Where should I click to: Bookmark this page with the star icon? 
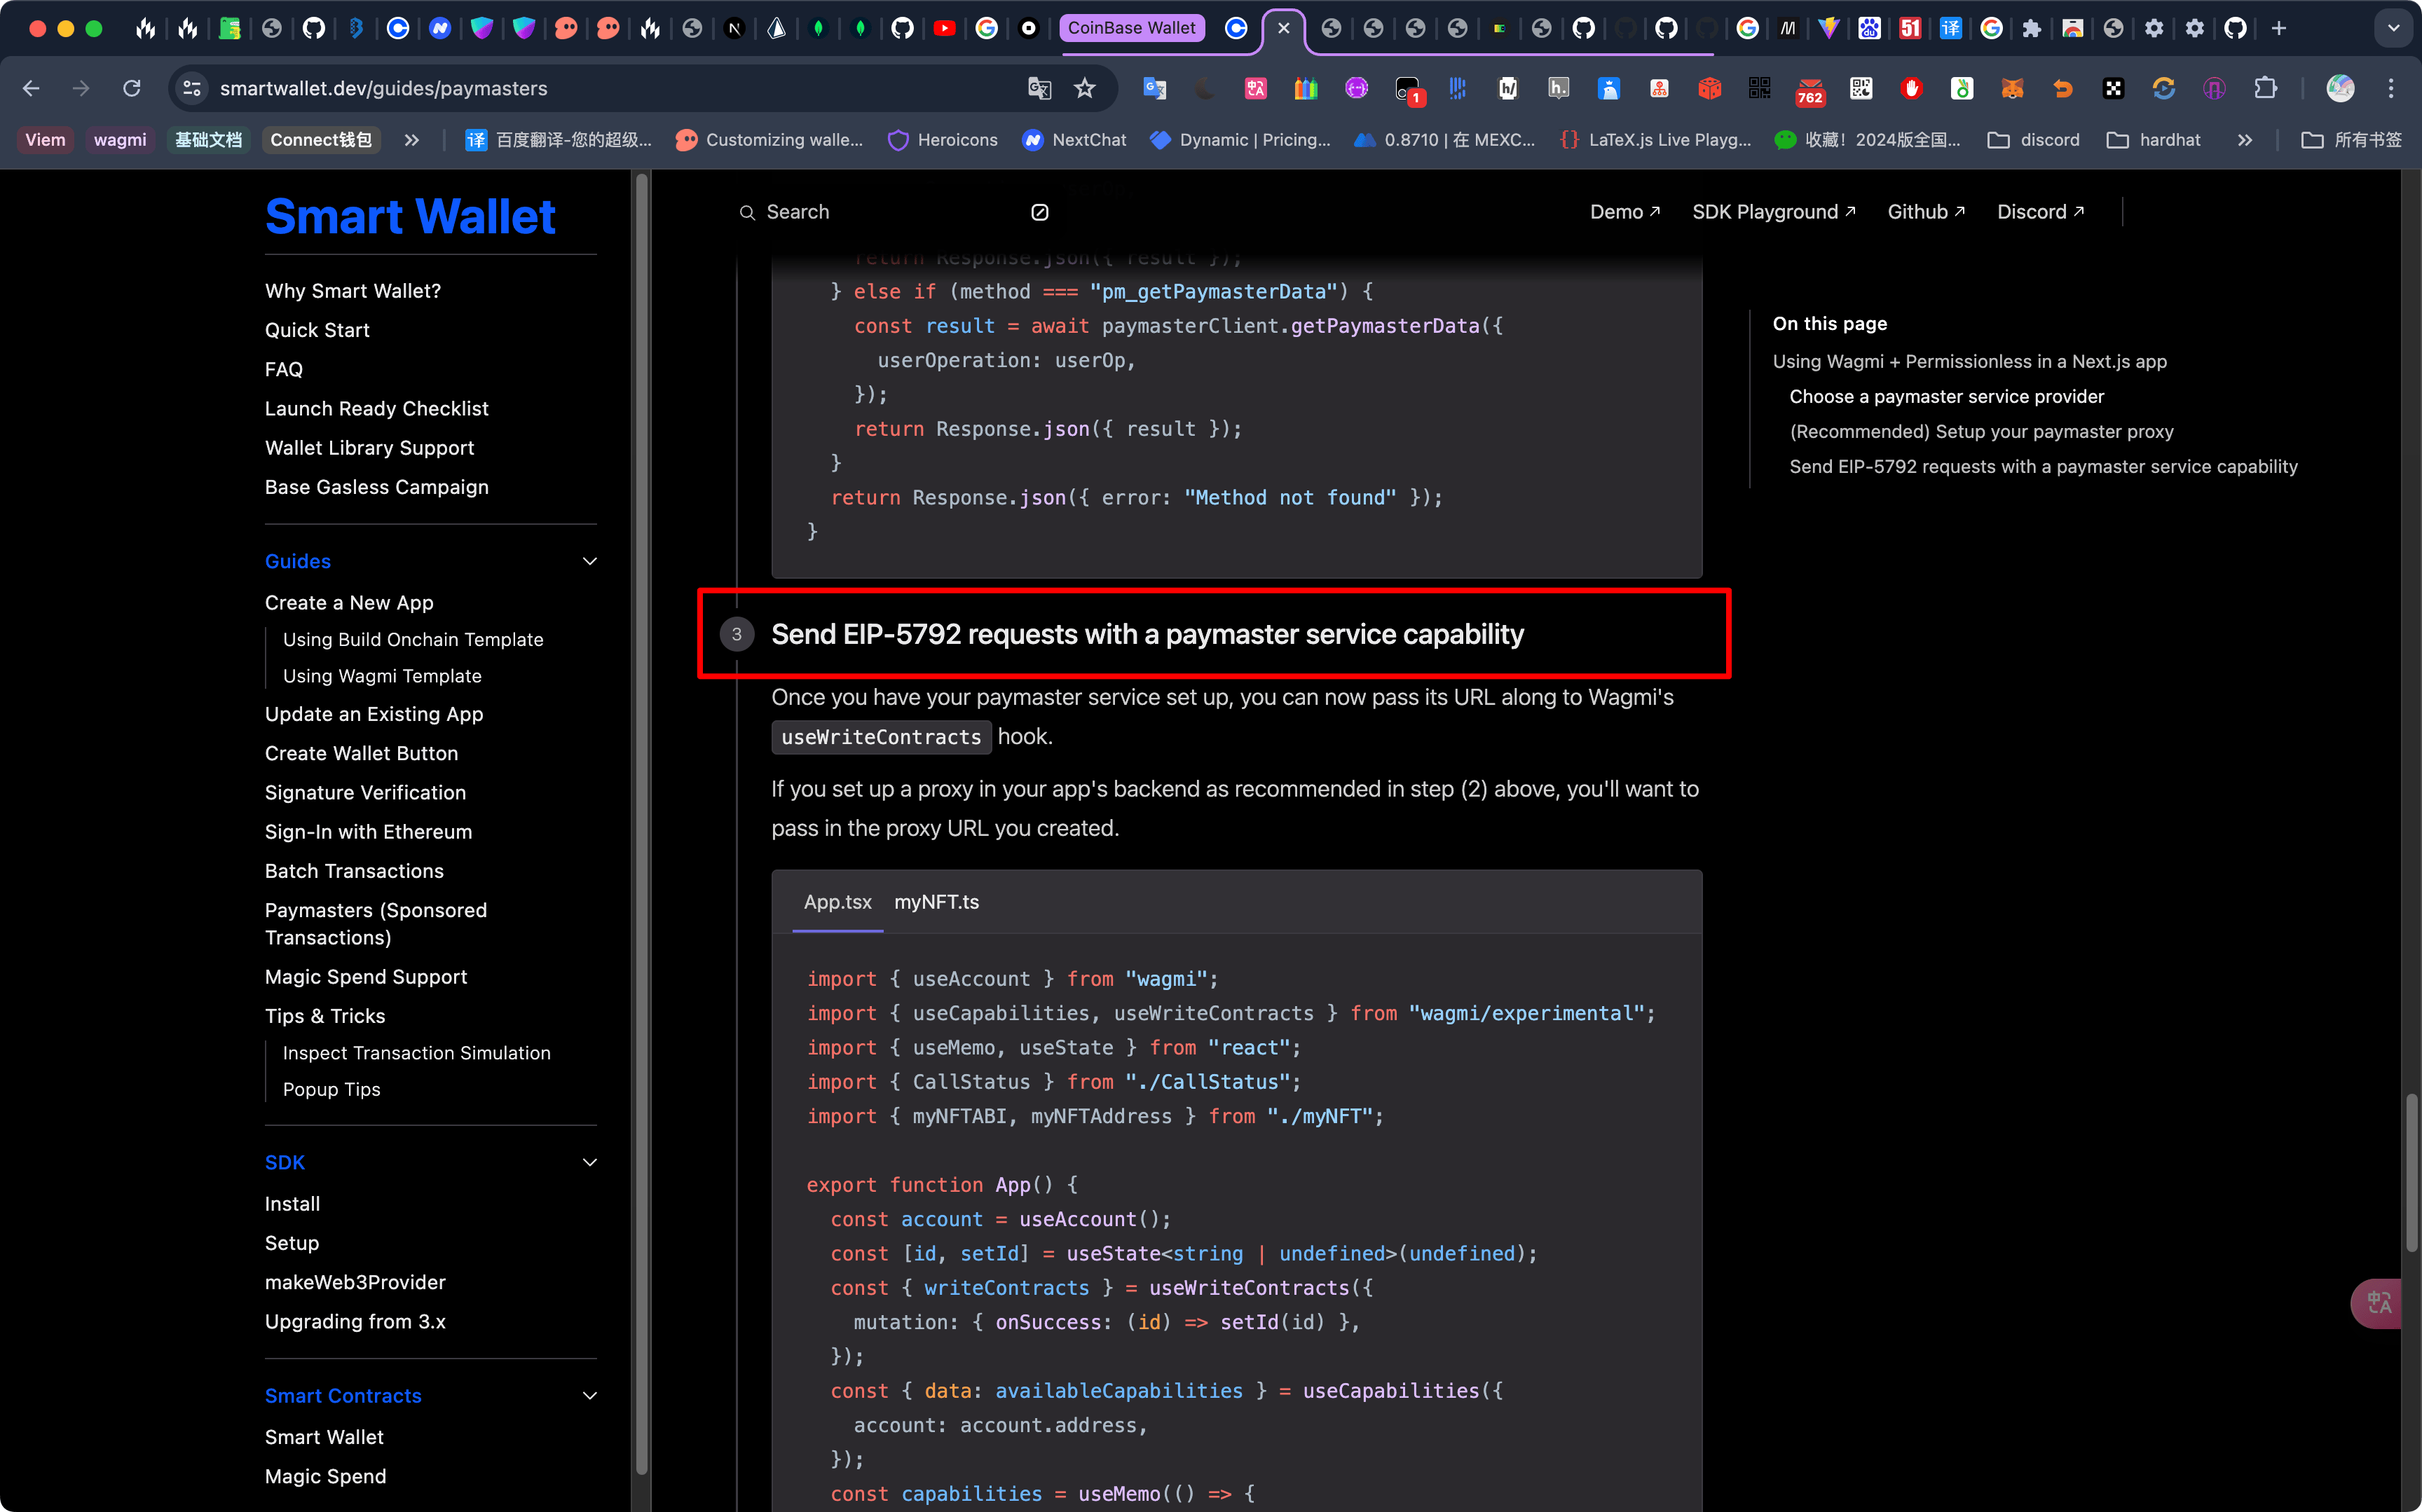tap(1084, 88)
